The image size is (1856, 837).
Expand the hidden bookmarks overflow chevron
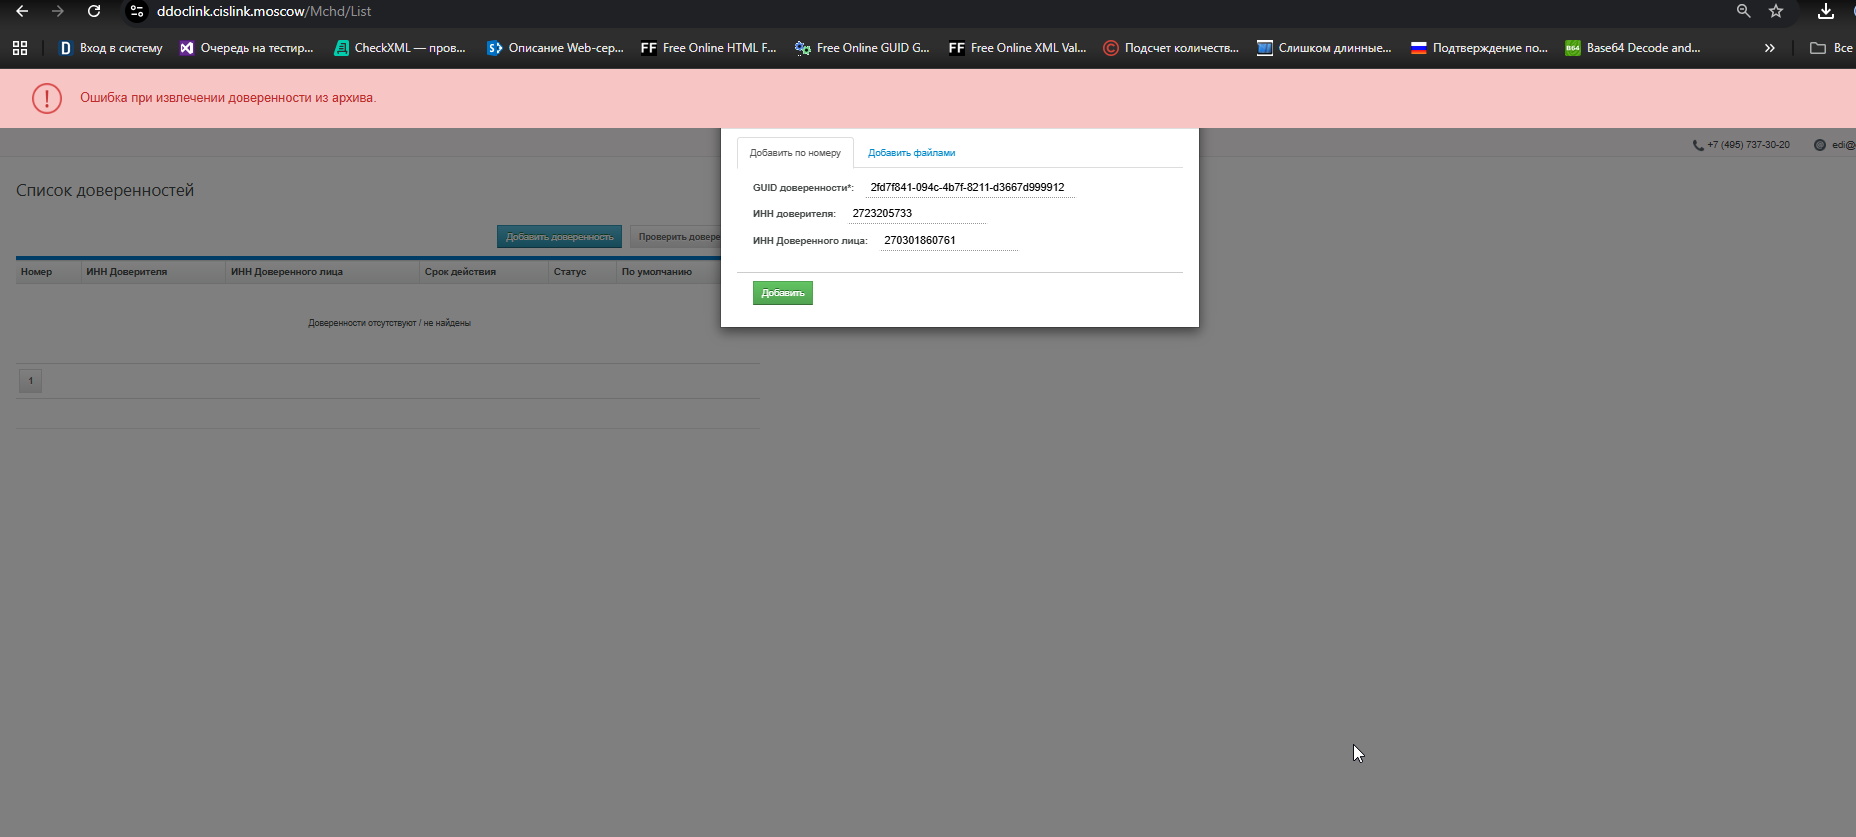click(x=1770, y=48)
